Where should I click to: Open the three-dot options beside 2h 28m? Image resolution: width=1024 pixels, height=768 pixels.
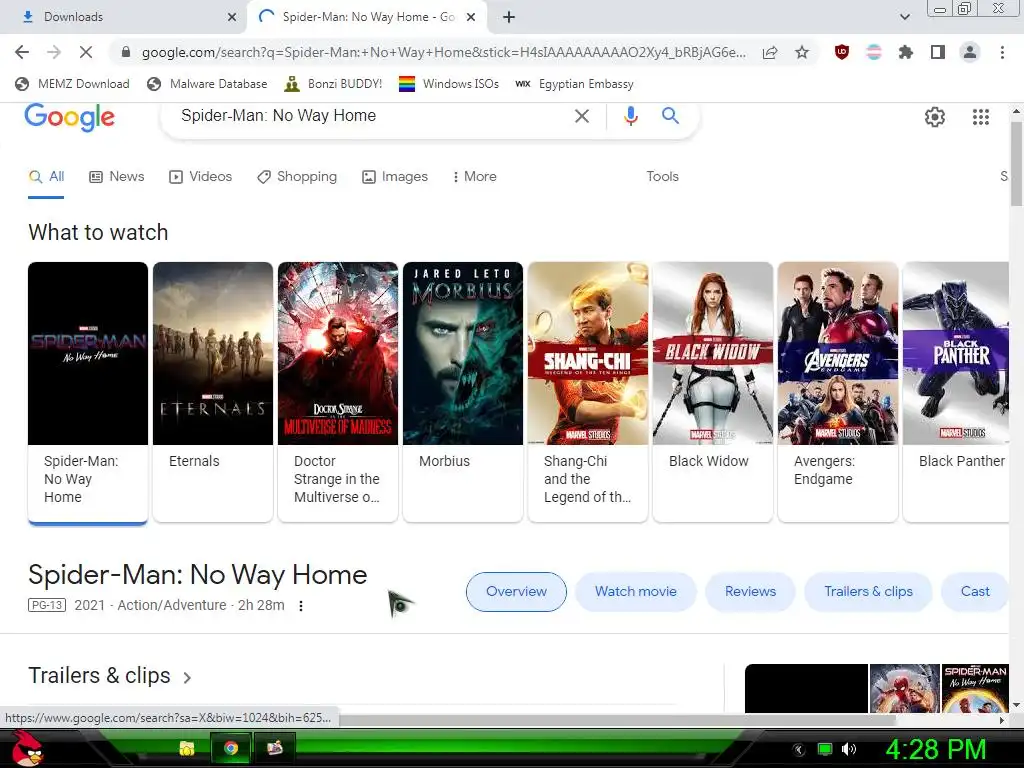pos(300,606)
